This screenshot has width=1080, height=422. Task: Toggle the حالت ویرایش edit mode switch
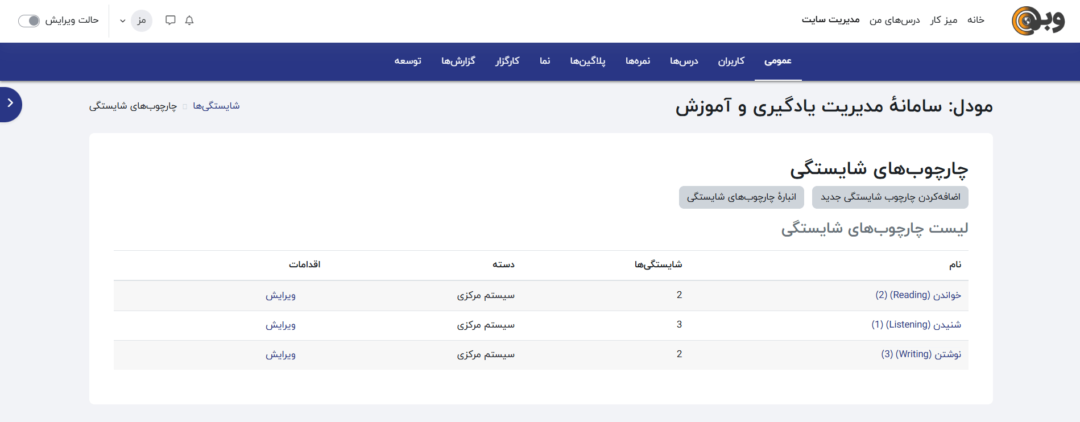pyautogui.click(x=29, y=20)
